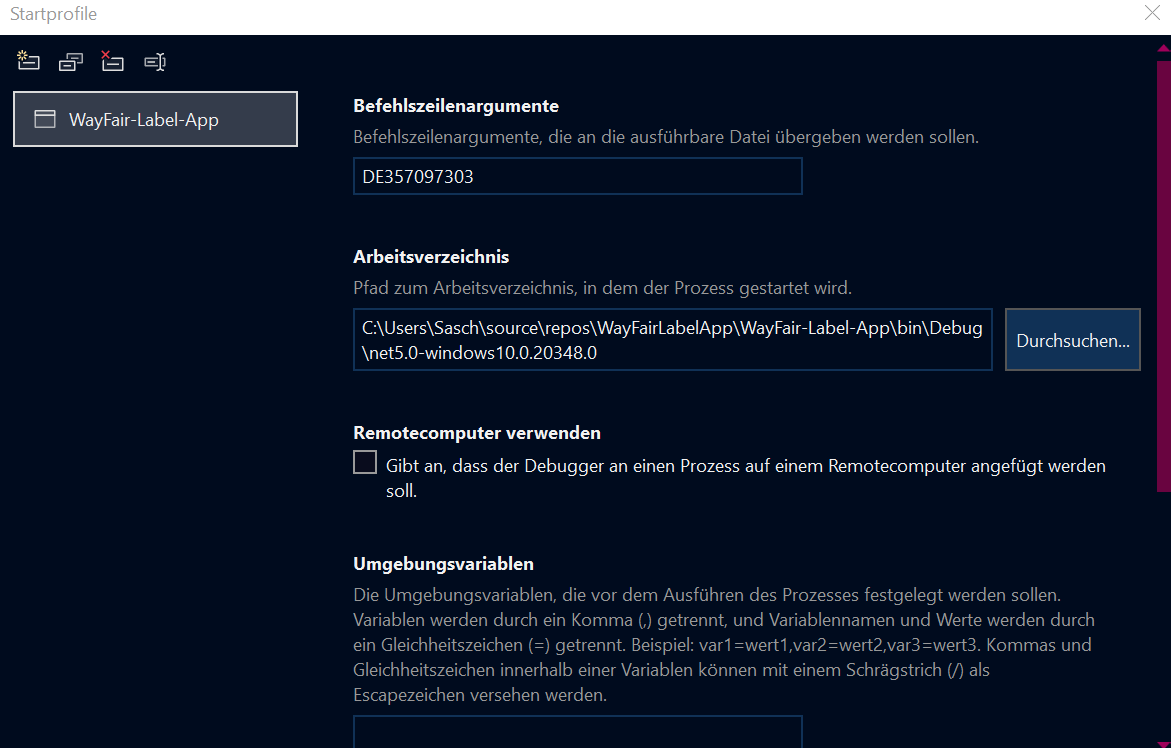Click the Arbeitsverzeichnis path field
This screenshot has width=1171, height=748.
pos(672,340)
